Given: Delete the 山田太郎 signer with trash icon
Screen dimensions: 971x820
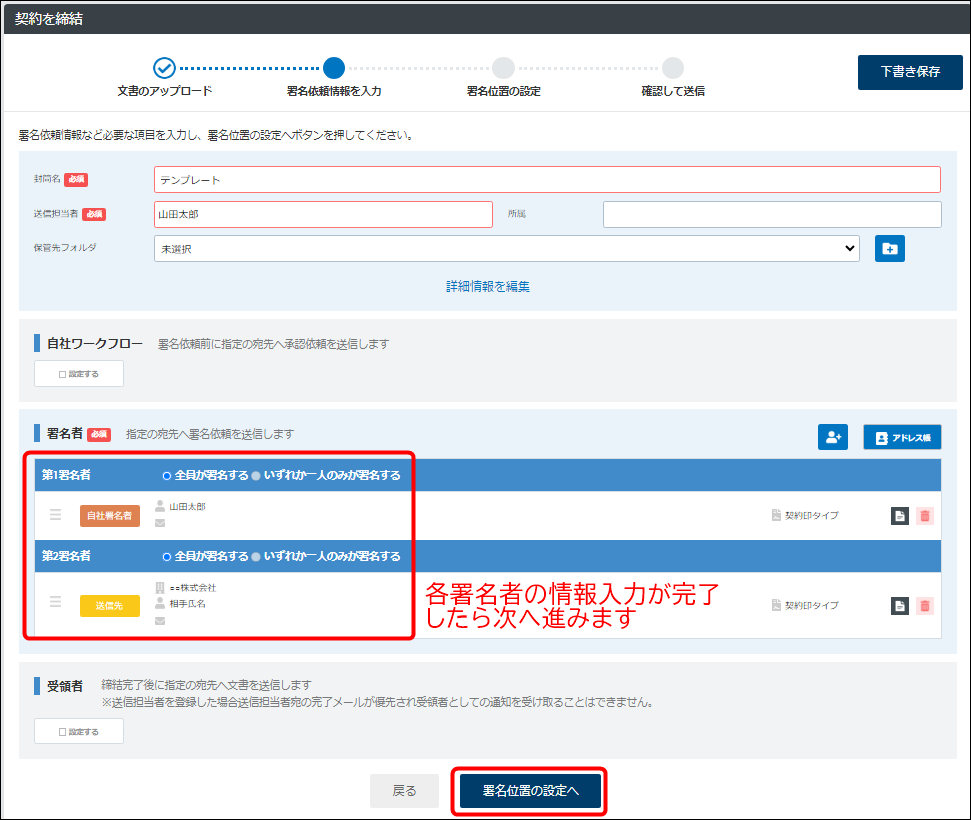Looking at the screenshot, I should 925,516.
